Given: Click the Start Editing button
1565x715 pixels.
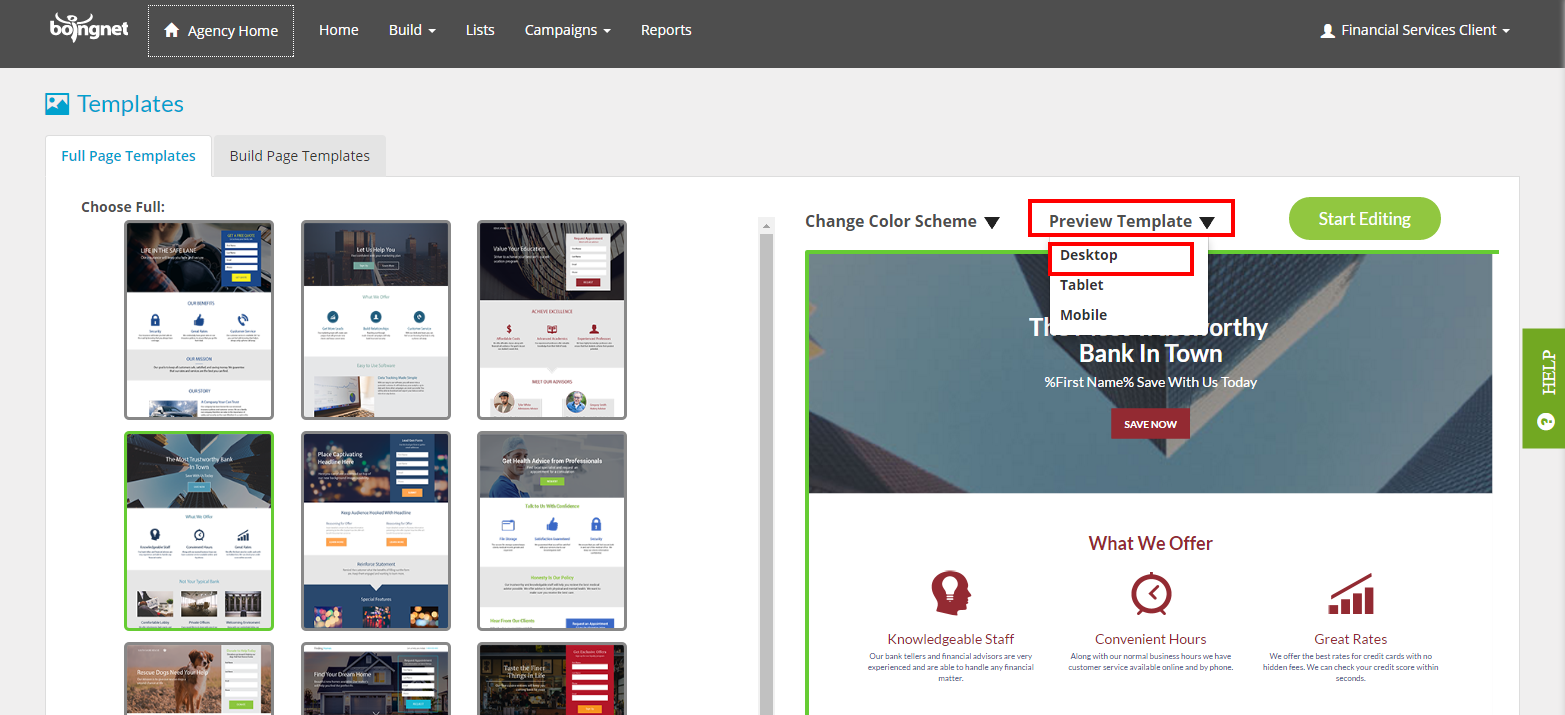Looking at the screenshot, I should point(1364,219).
